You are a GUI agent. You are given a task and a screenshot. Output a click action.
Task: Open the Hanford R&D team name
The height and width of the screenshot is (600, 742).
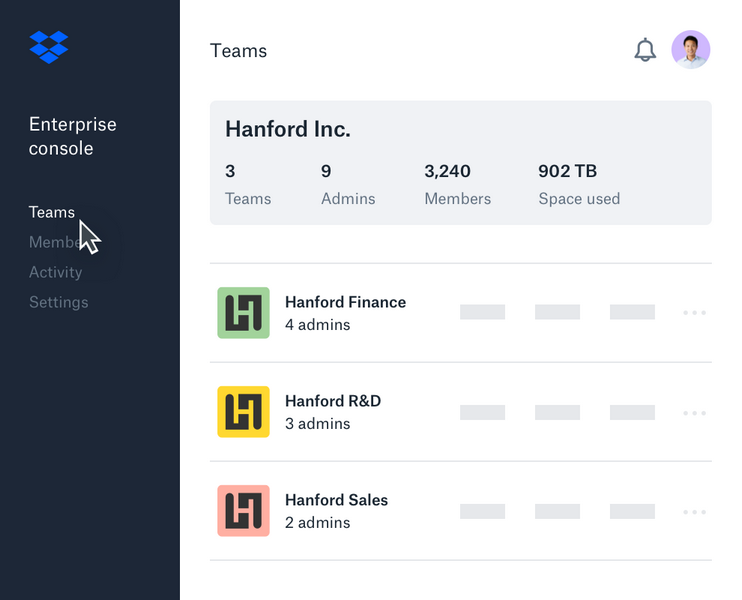332,401
